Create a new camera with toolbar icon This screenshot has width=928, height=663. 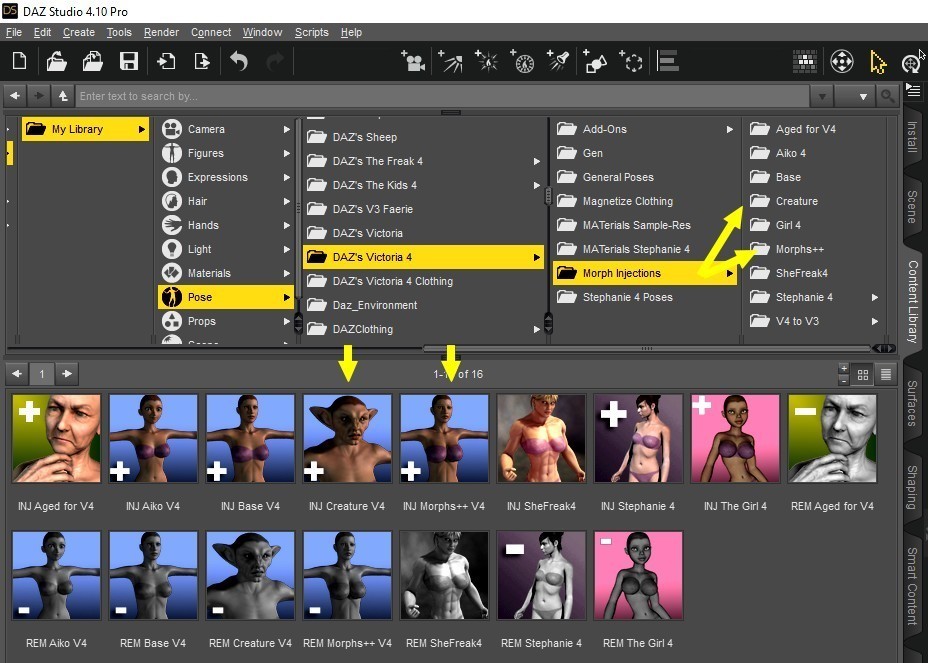tap(413, 61)
